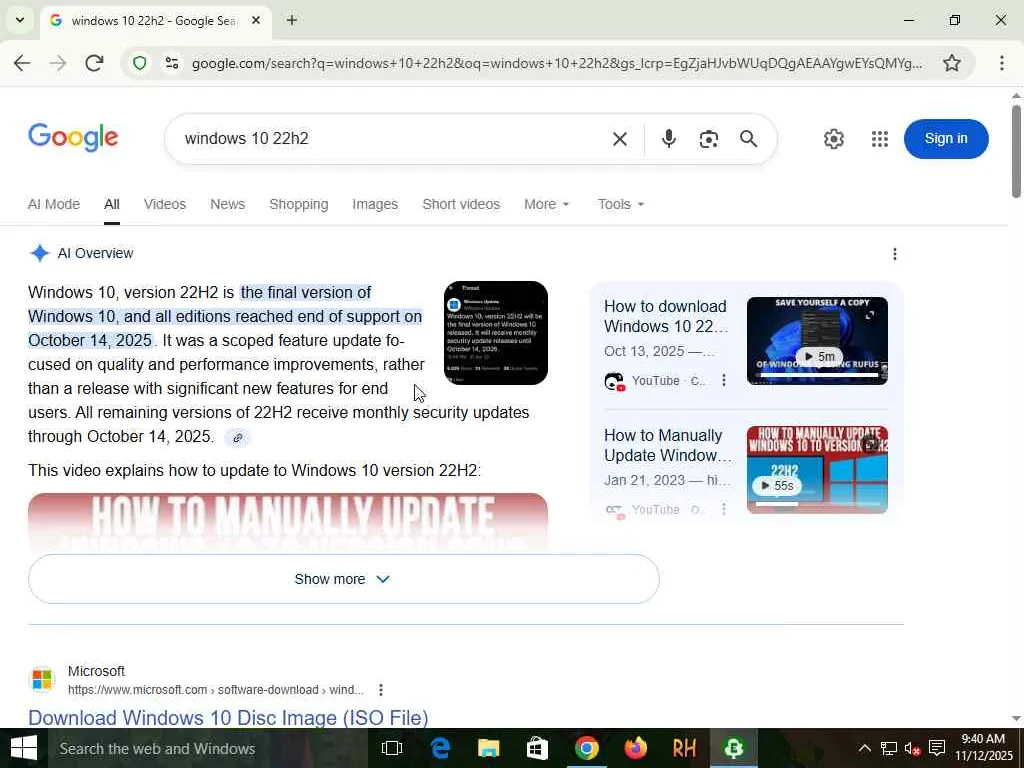The image size is (1024, 768).
Task: Bookmark this page with the star icon
Action: (x=952, y=63)
